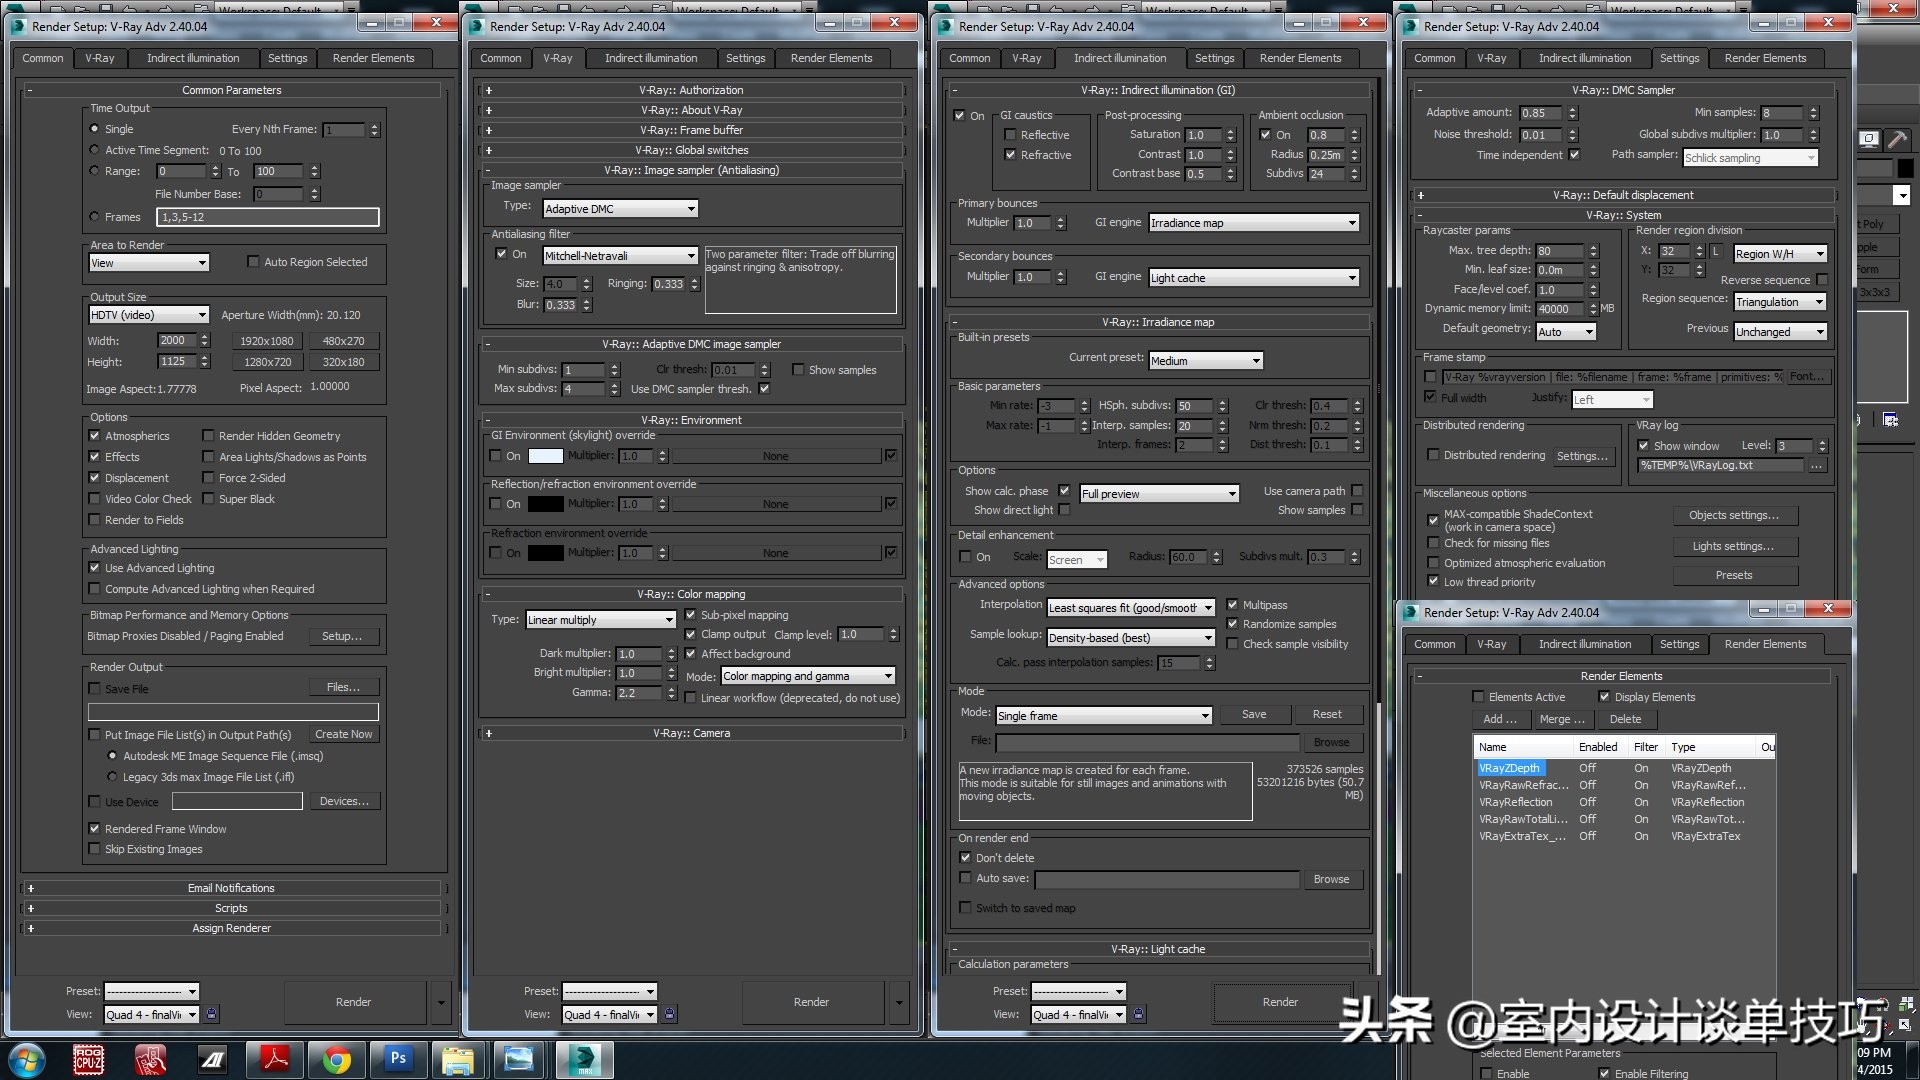Open the Secondary bounces GI engine Light cache dropdown
This screenshot has width=1920, height=1080.
1254,278
